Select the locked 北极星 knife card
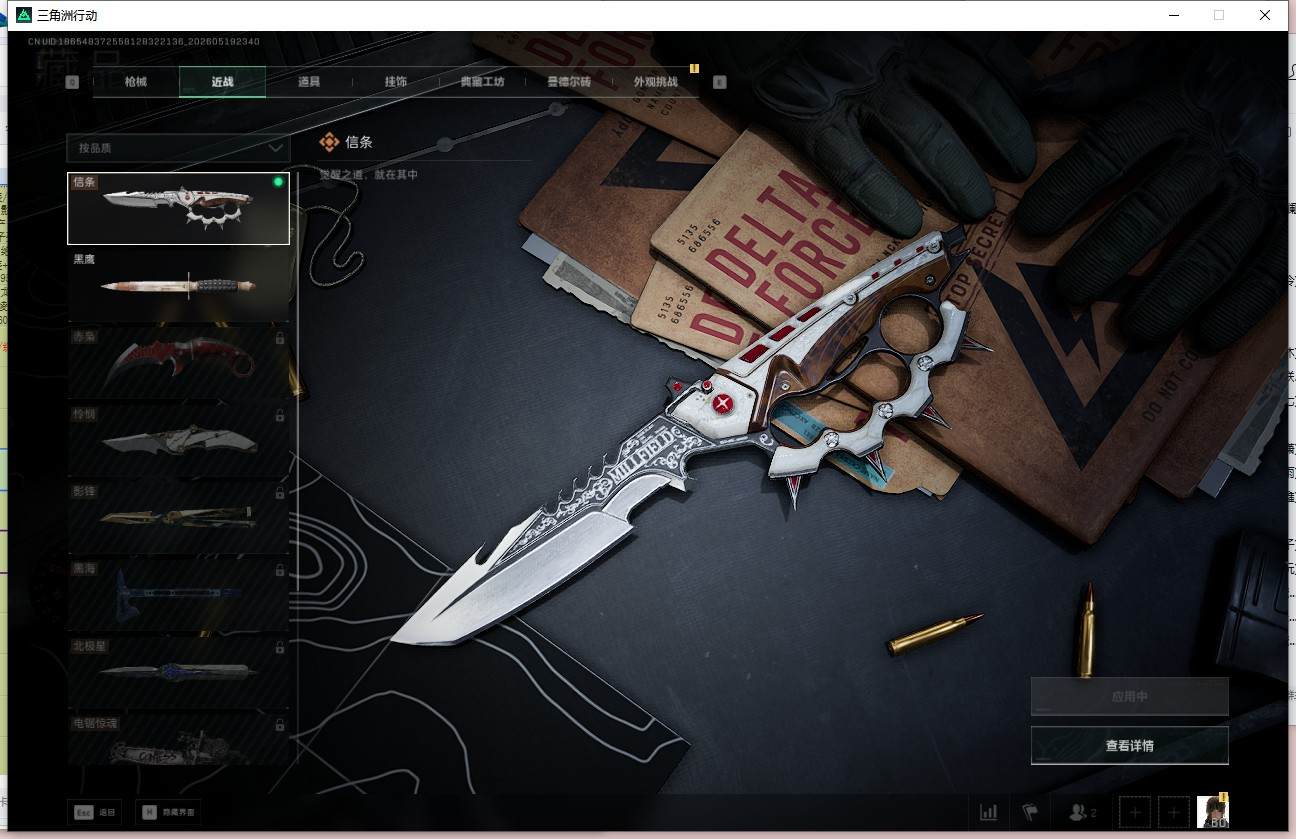Image resolution: width=1296 pixels, height=839 pixels. point(178,671)
